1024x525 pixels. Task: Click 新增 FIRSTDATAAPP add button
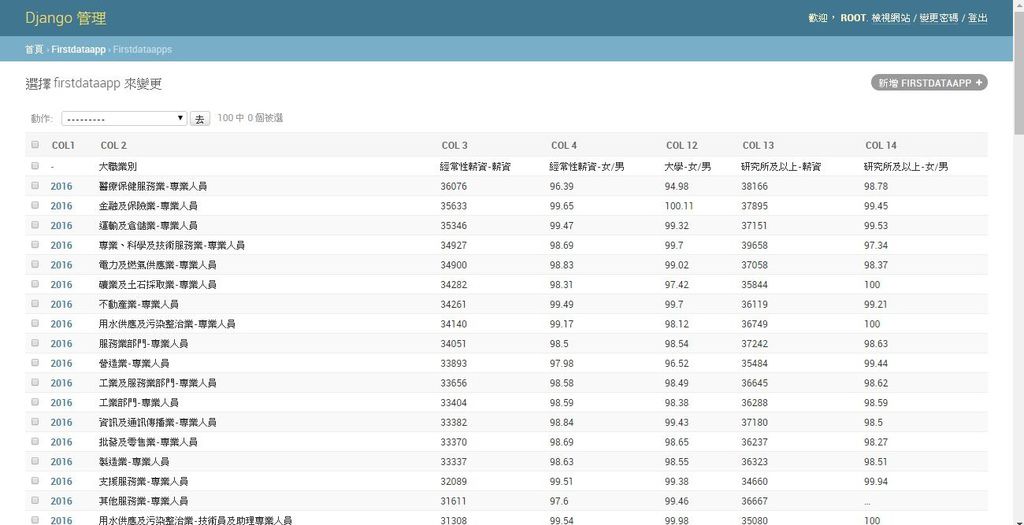pos(929,83)
